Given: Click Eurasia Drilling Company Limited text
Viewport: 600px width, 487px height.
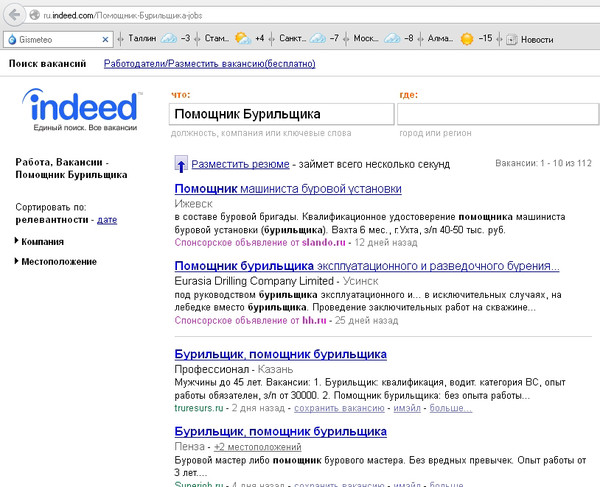Looking at the screenshot, I should 254,281.
